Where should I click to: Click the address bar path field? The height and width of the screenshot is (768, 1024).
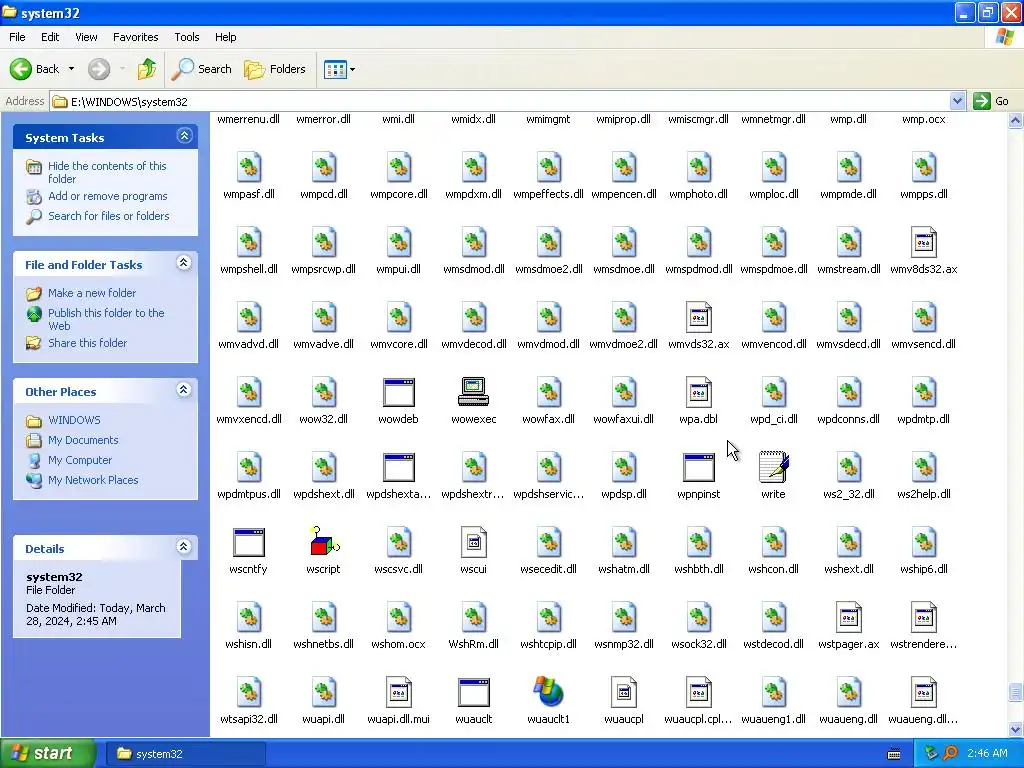pos(500,101)
